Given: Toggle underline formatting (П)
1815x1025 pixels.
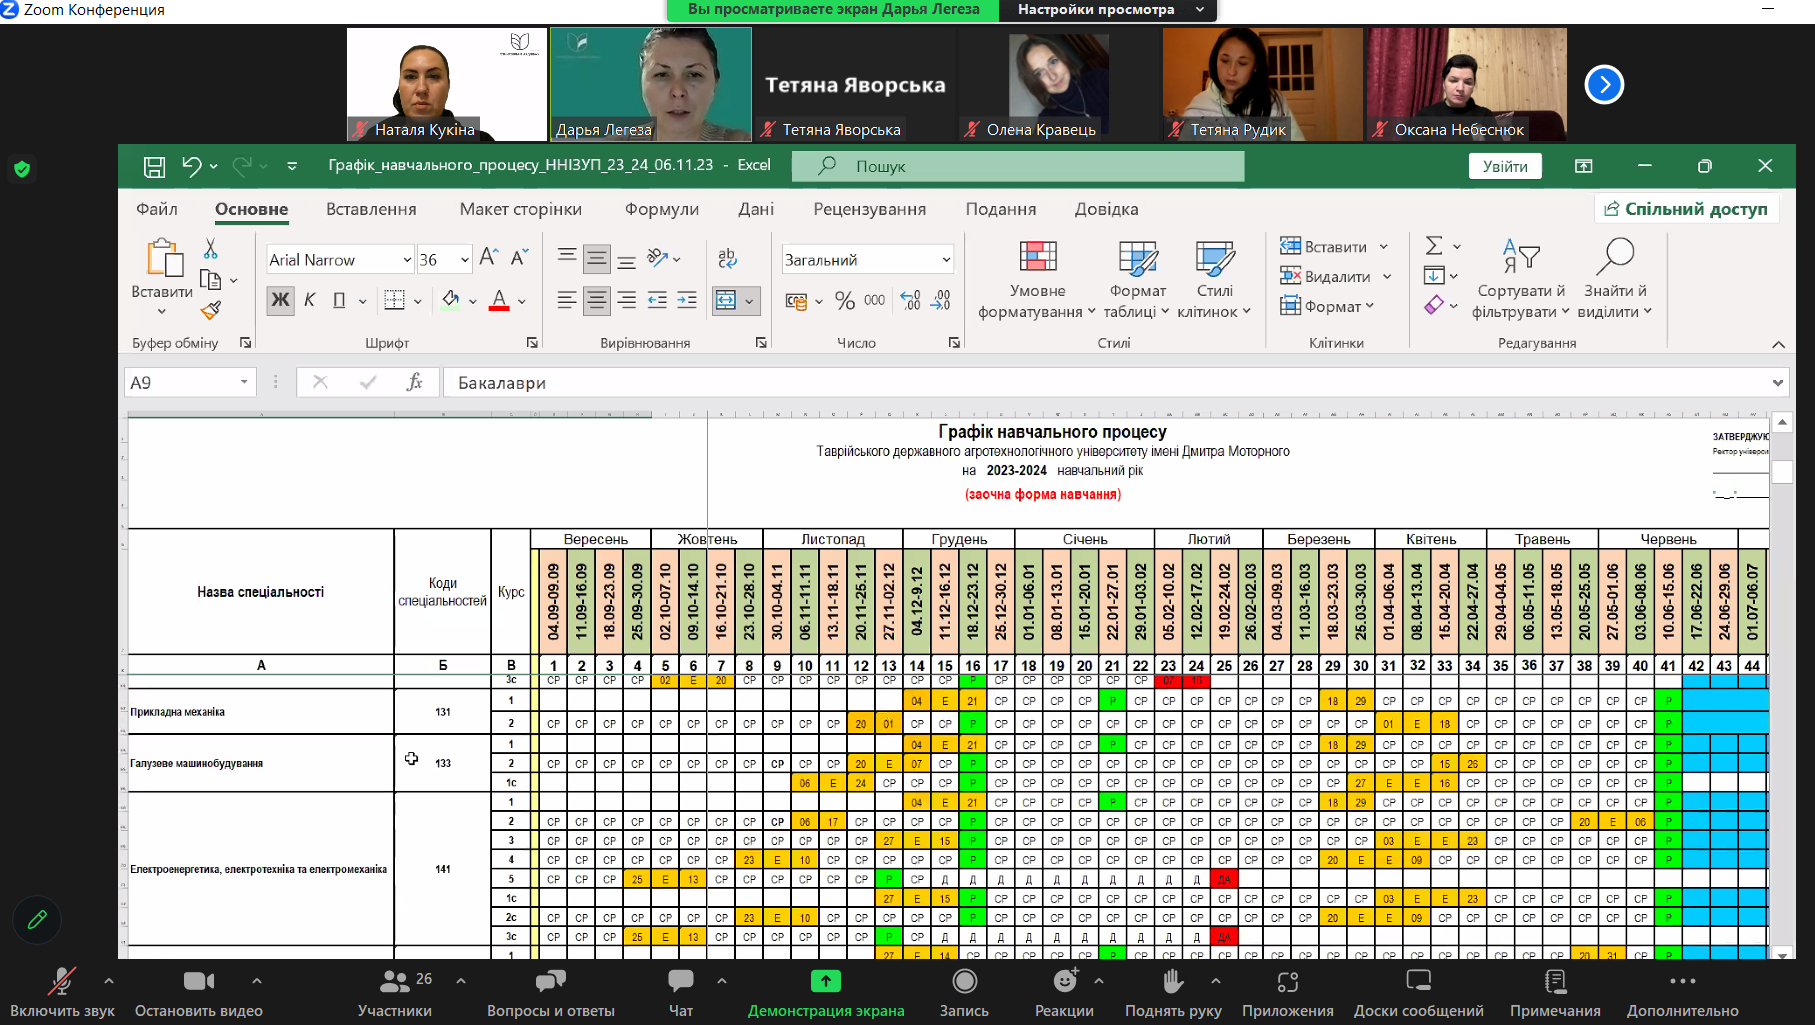Looking at the screenshot, I should [x=339, y=300].
